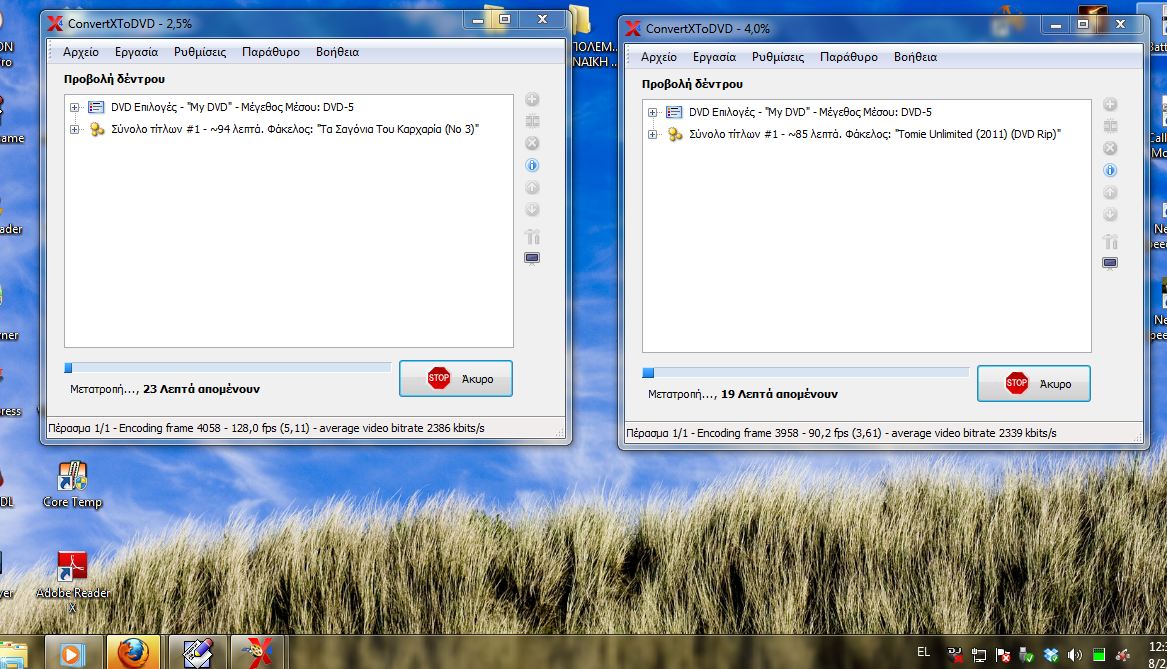The width and height of the screenshot is (1167, 669).
Task: Open Αρχείο menu in the 2,5% window
Action: pos(81,52)
